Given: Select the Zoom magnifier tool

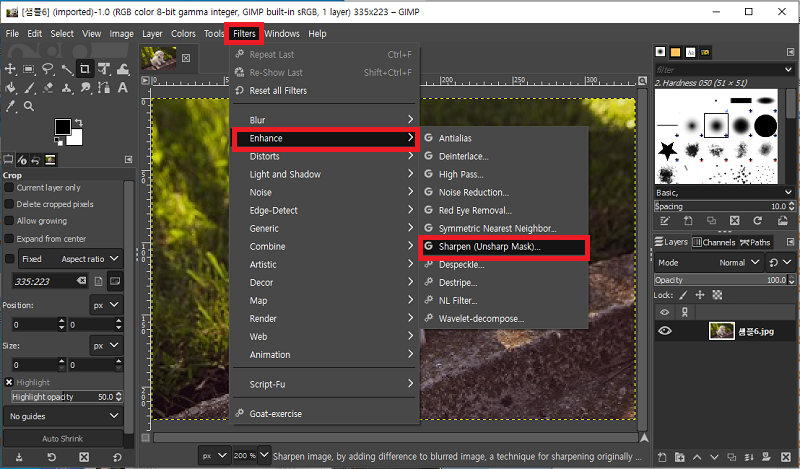Looking at the screenshot, I should tap(29, 106).
